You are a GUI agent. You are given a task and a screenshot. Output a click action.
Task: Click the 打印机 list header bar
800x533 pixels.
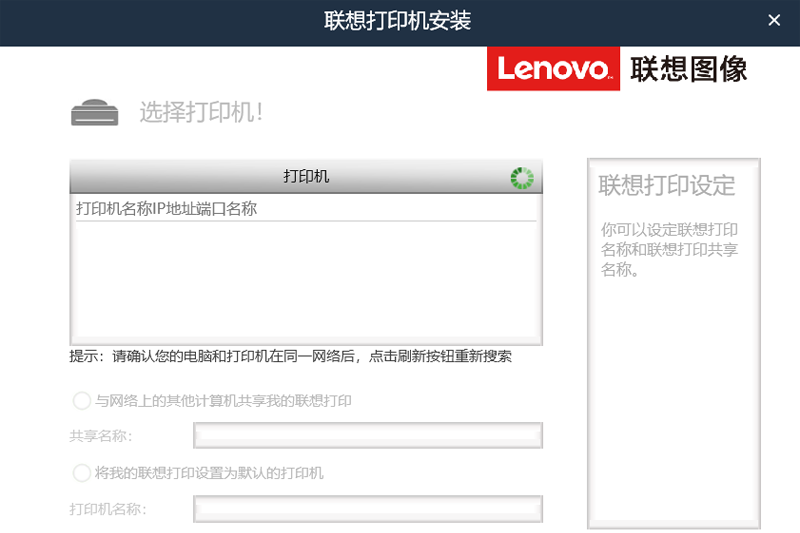coord(306,176)
